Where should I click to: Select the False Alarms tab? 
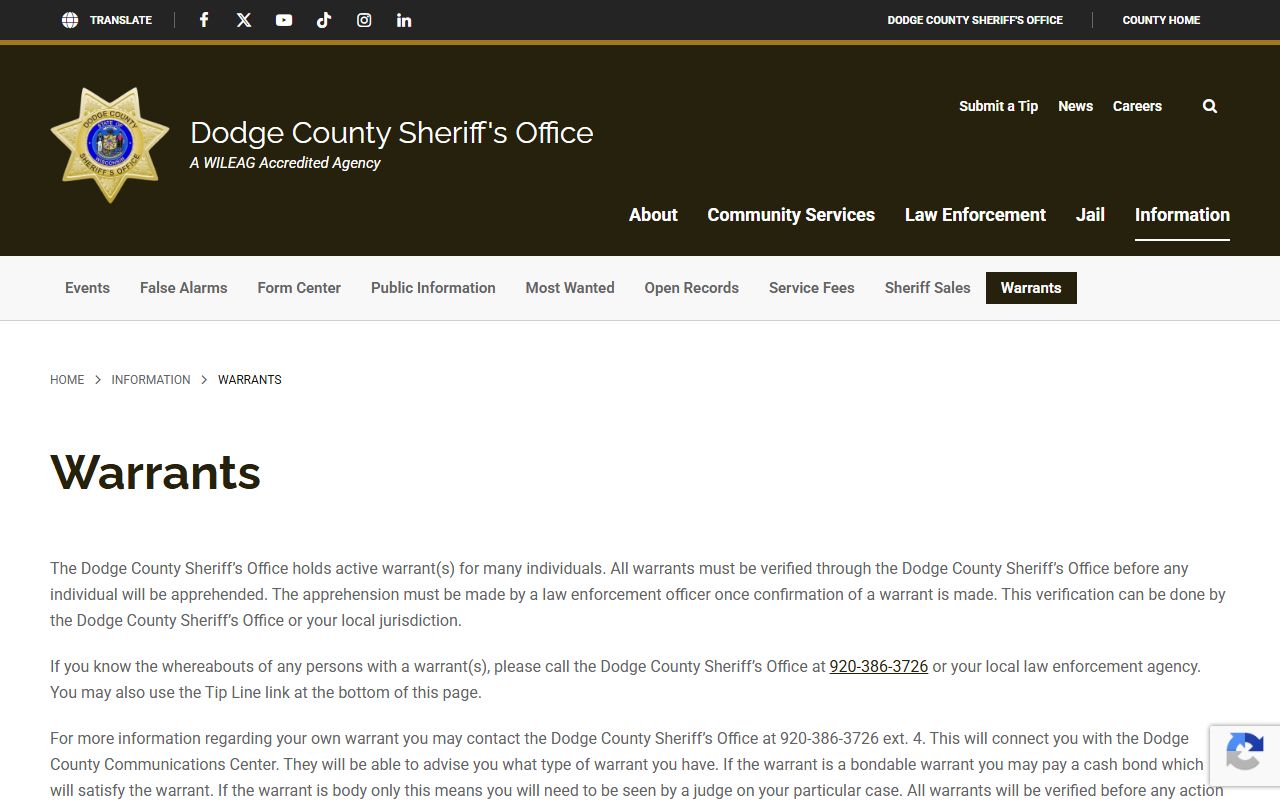pyautogui.click(x=183, y=288)
